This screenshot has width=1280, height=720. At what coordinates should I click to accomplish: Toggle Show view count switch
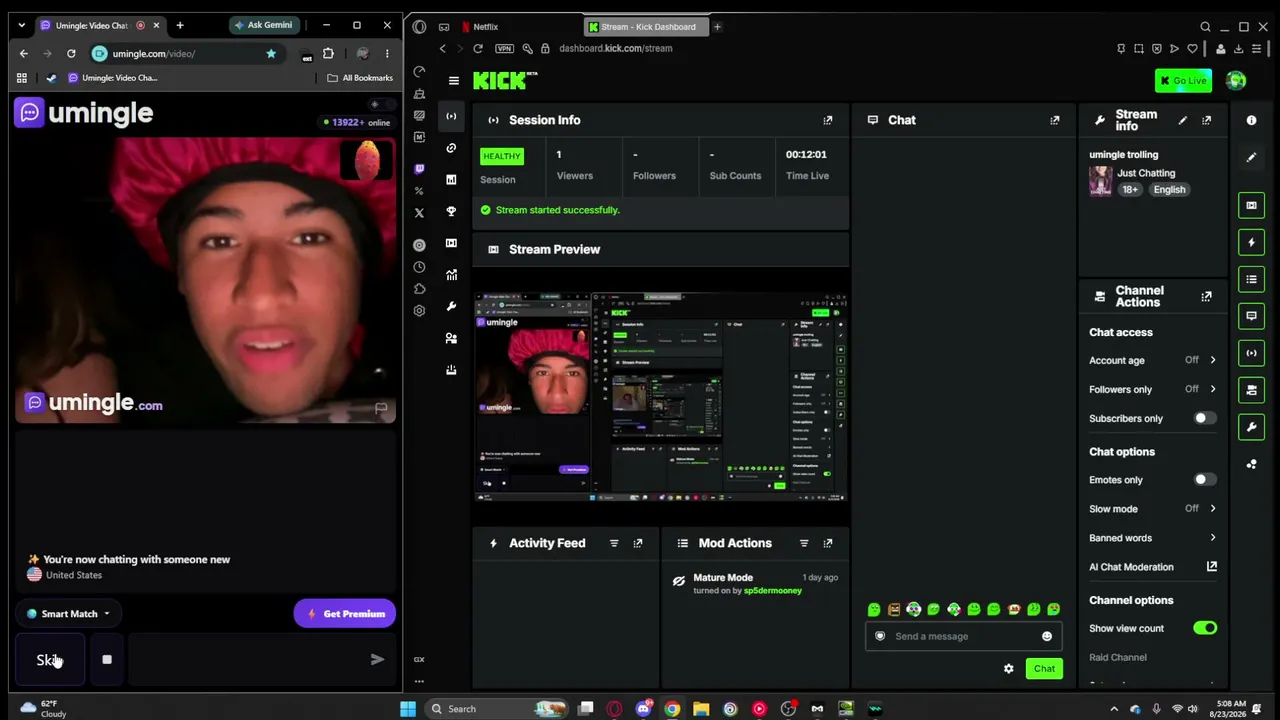(x=1205, y=628)
